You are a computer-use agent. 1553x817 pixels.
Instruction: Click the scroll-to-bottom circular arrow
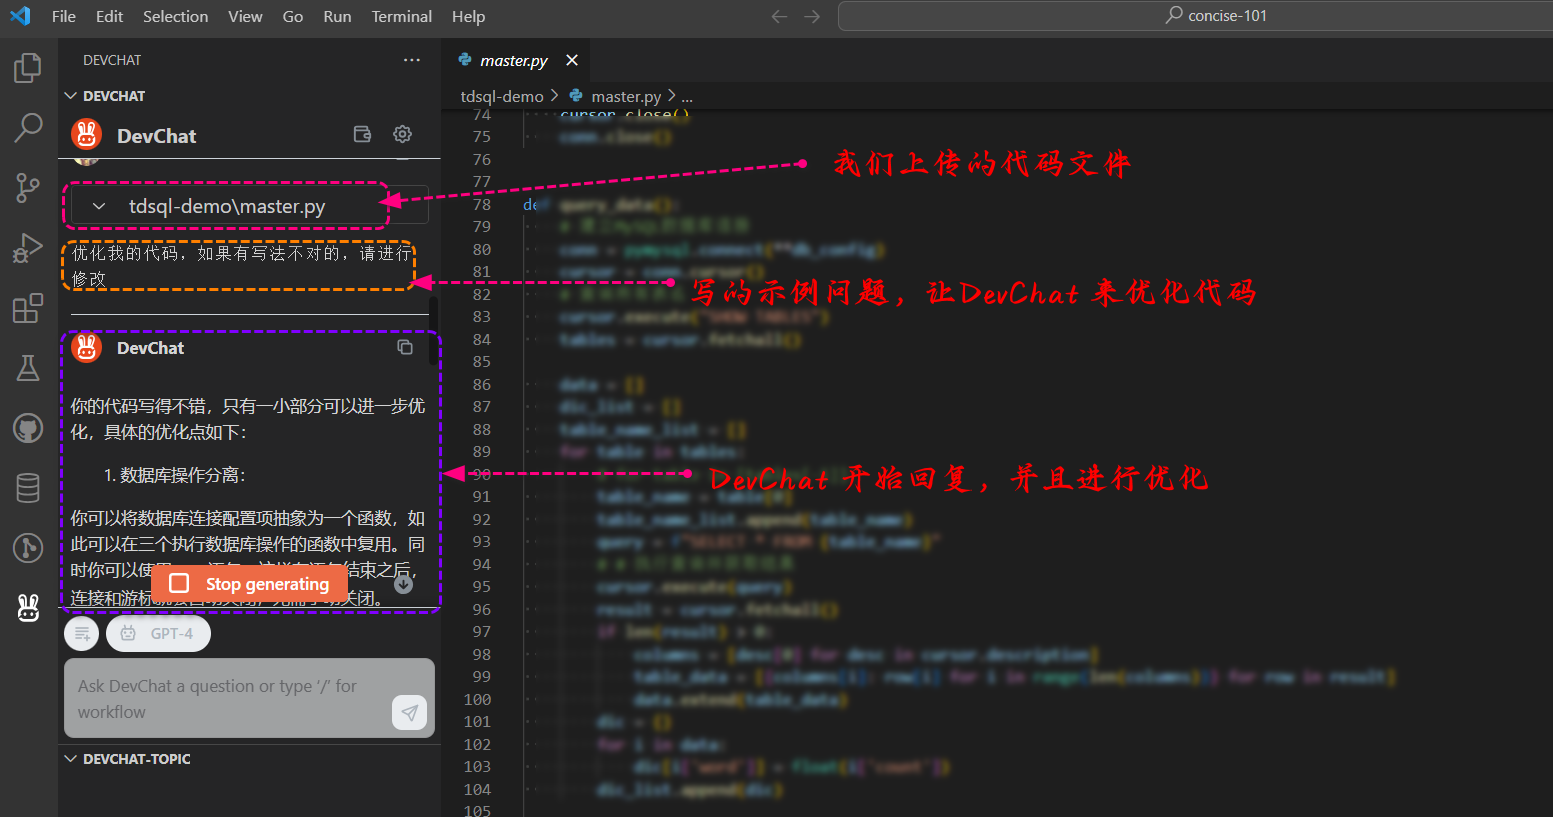click(403, 584)
